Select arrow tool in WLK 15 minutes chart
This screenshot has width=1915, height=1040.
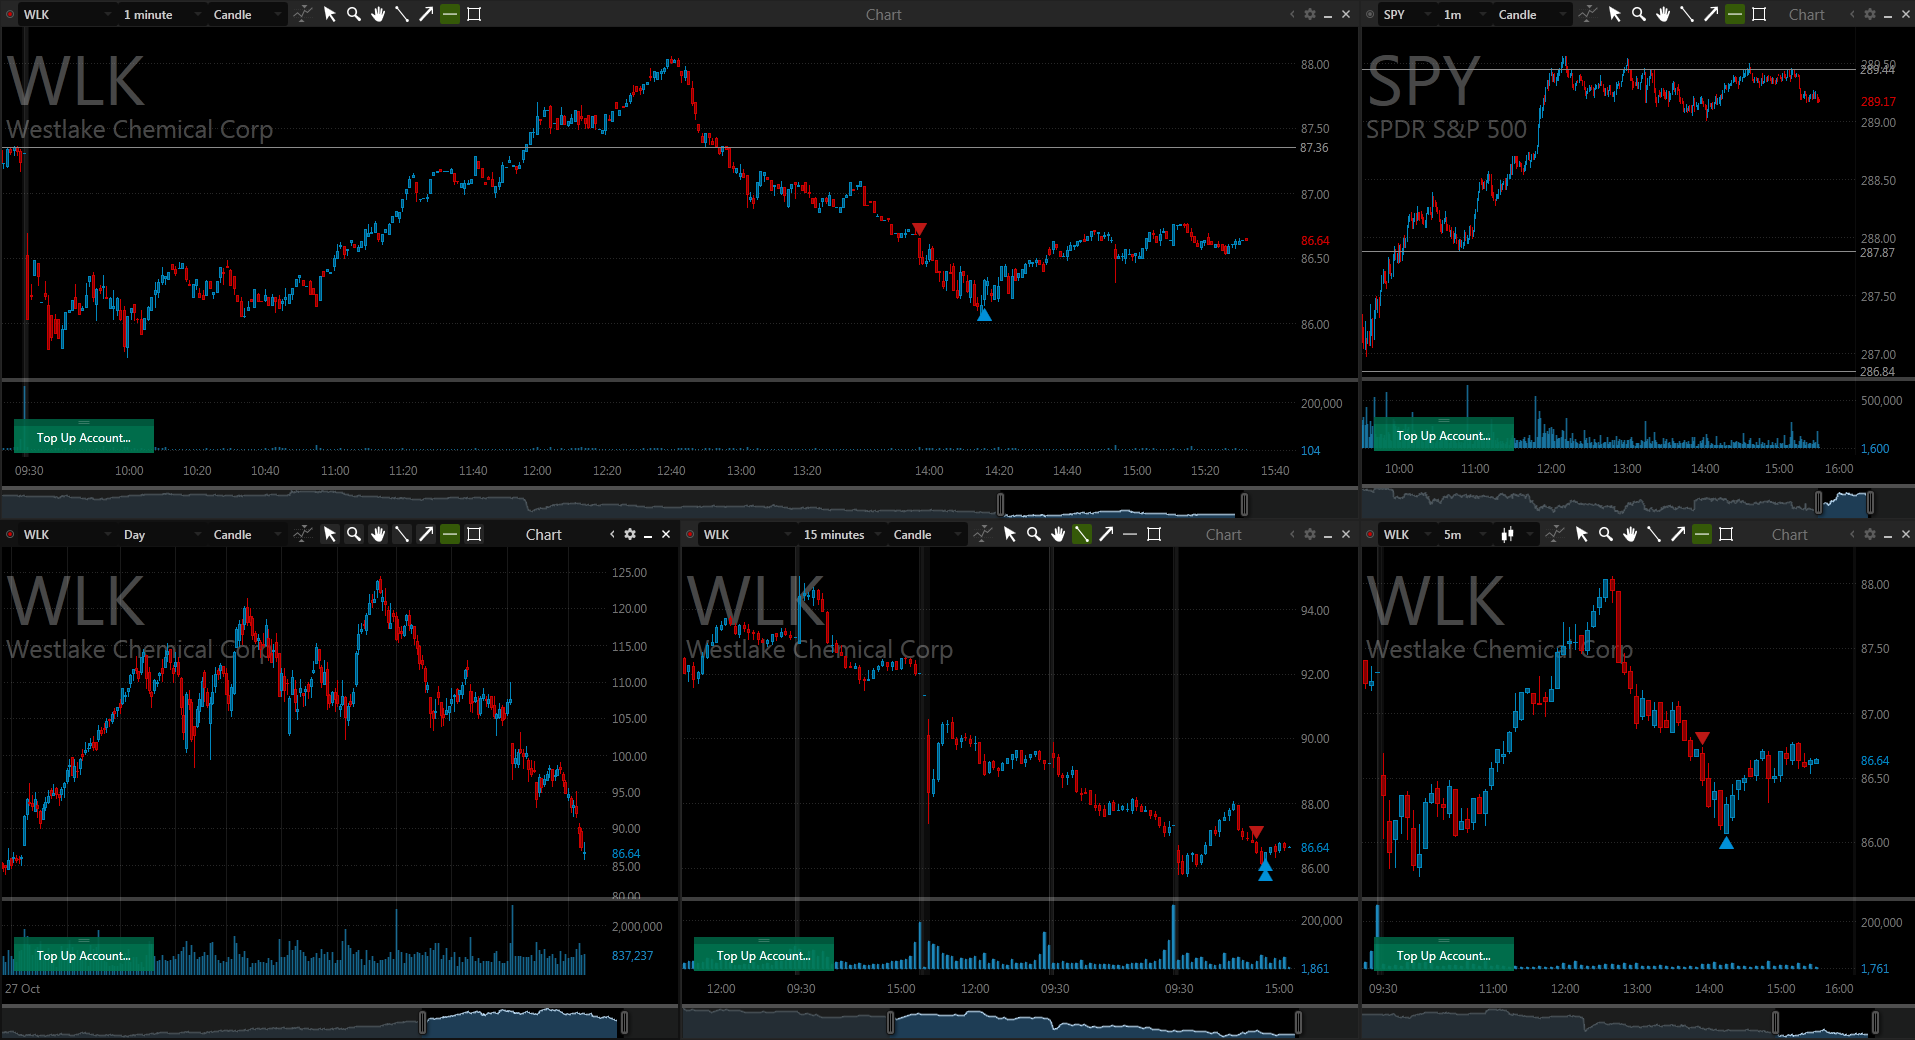[x=1106, y=534]
